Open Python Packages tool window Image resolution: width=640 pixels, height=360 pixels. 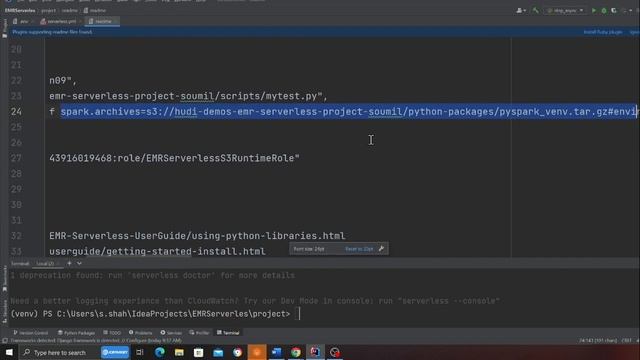(76, 333)
